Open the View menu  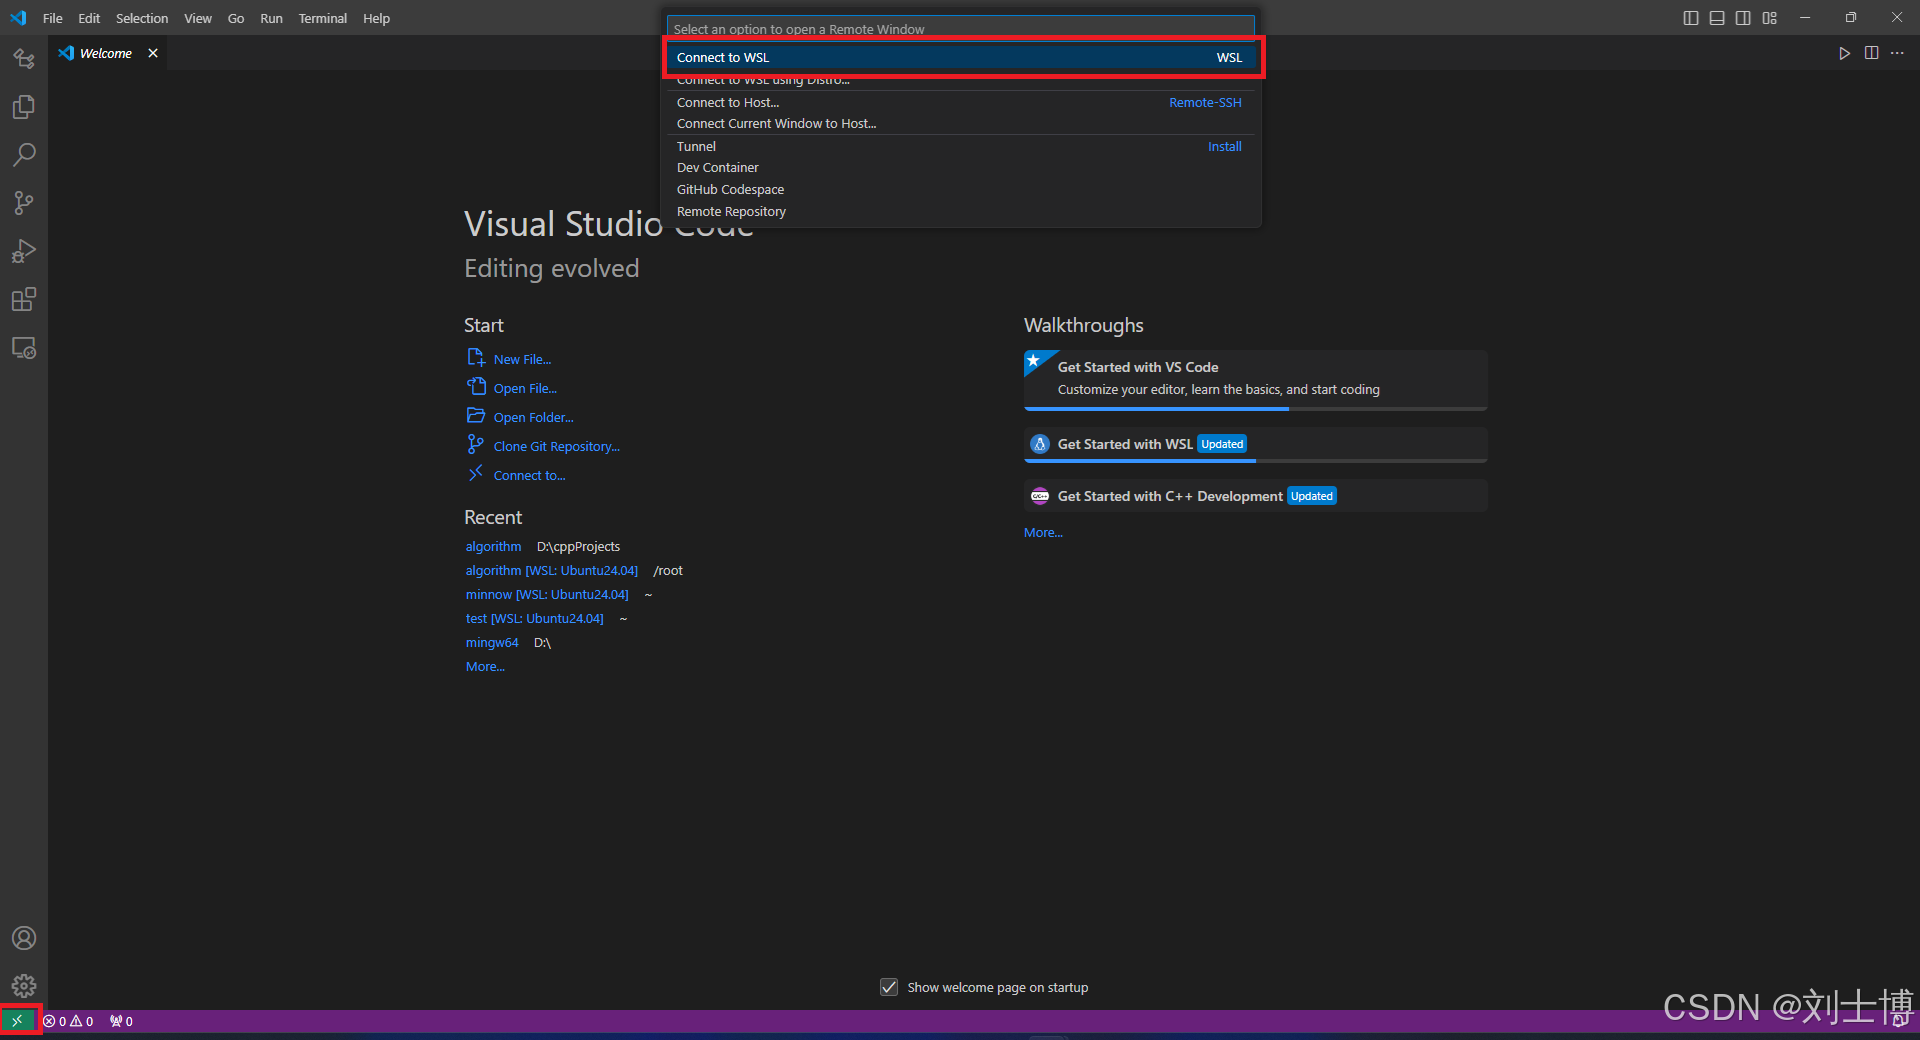pos(198,18)
